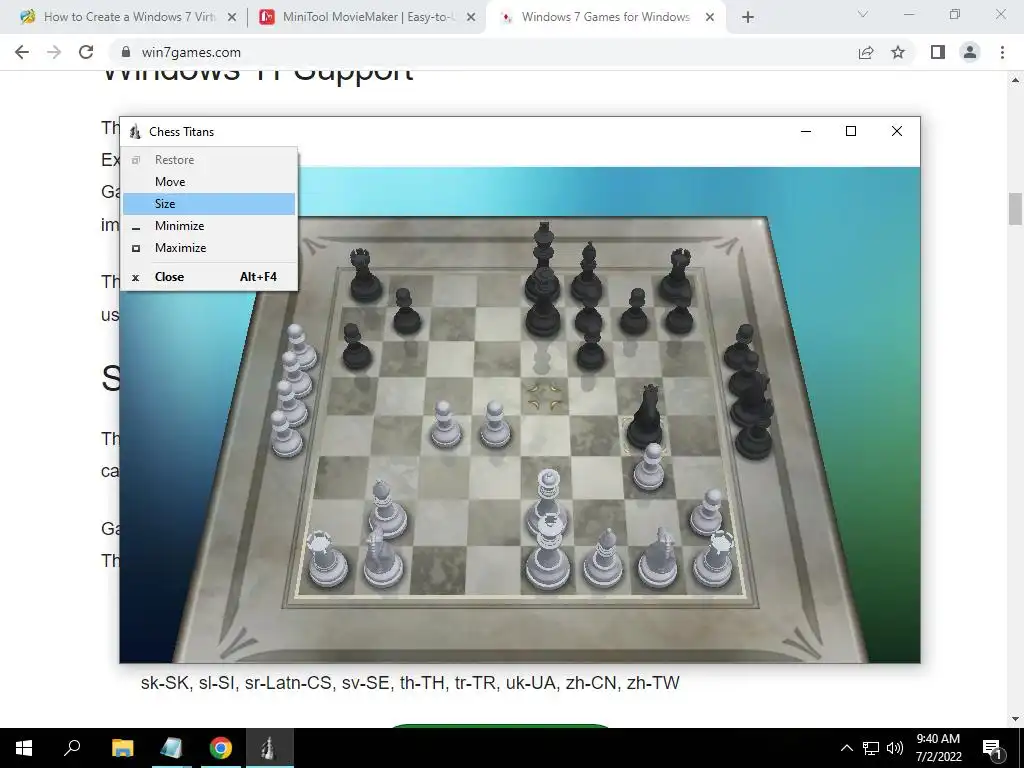
Task: Open the second pinned taskbar app
Action: click(x=172, y=748)
